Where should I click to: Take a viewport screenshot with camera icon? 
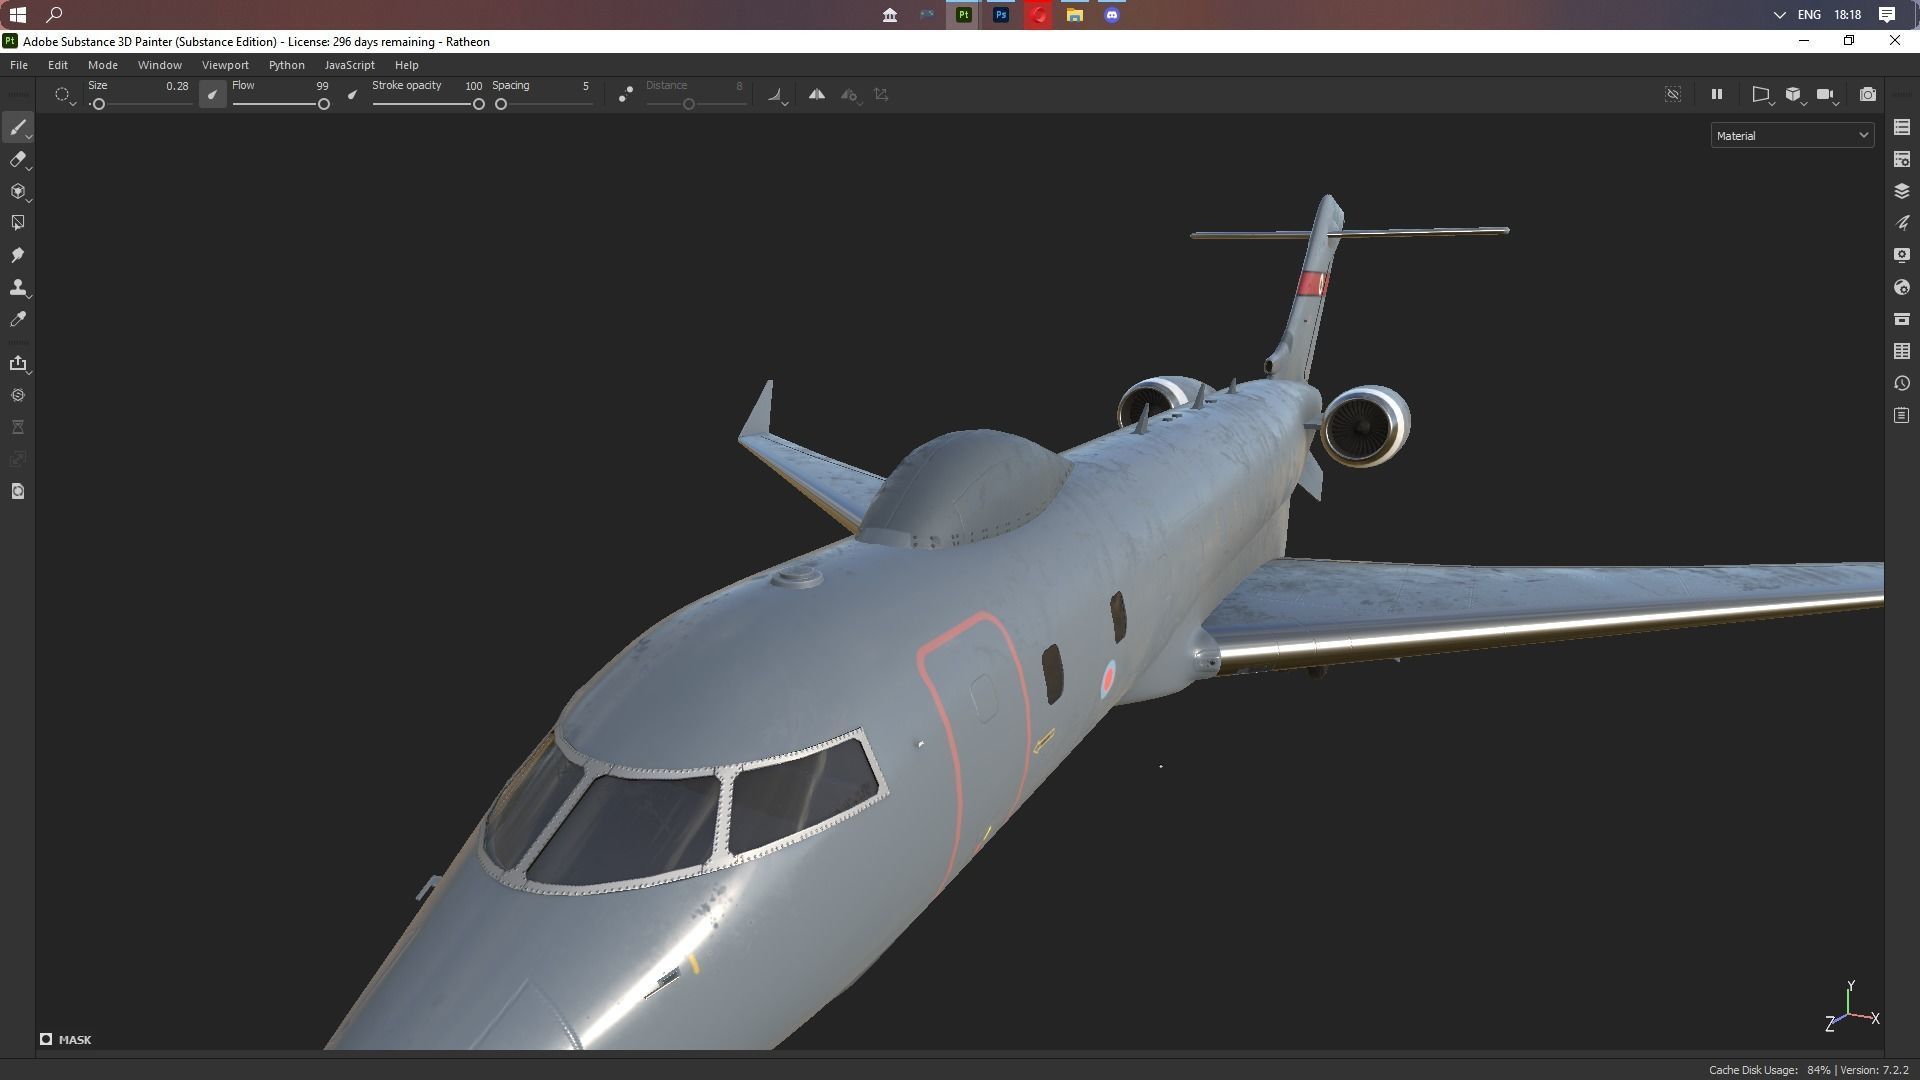point(1867,94)
